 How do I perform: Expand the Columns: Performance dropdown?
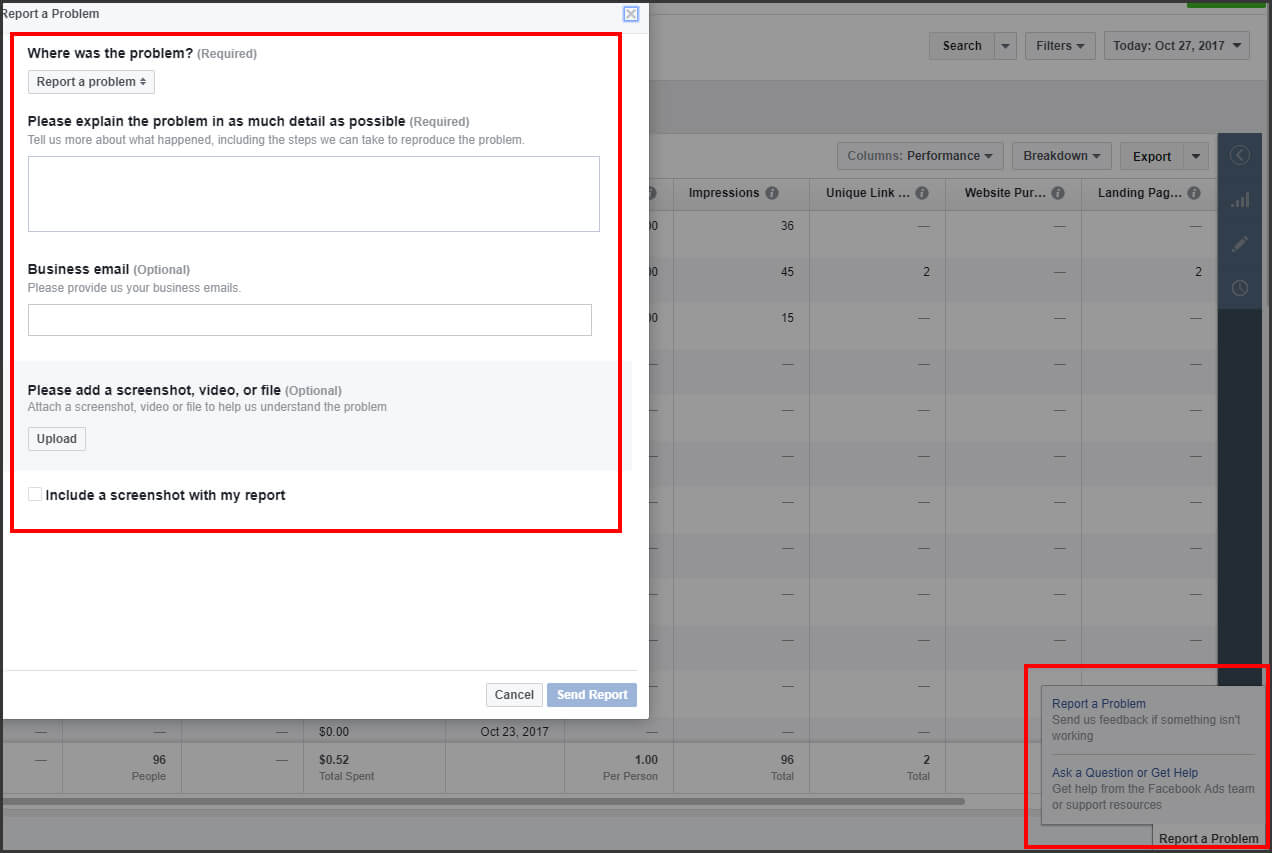919,156
